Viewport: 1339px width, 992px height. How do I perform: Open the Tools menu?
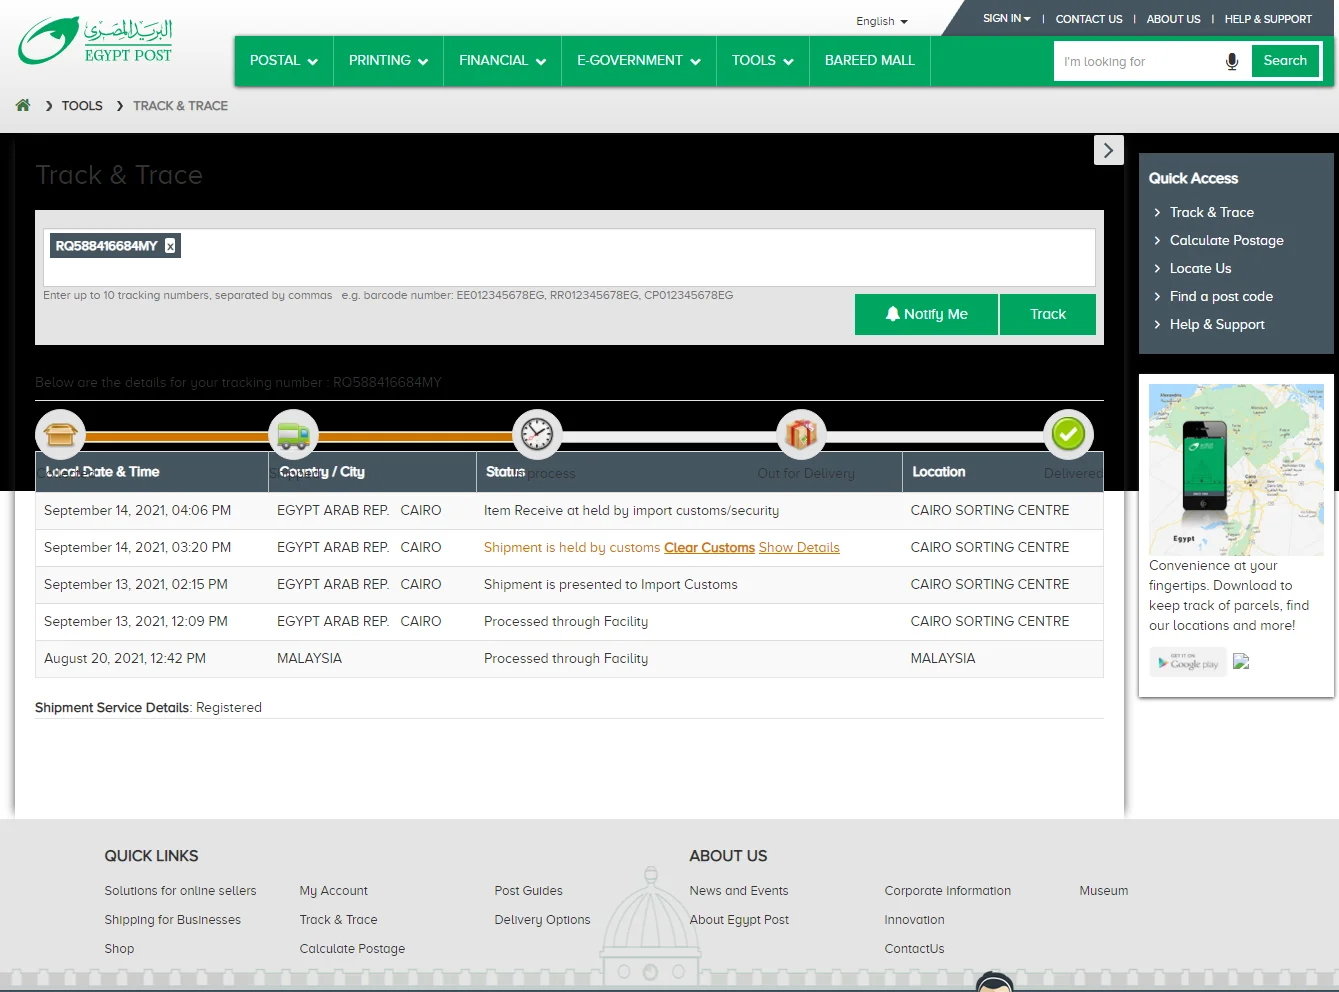[x=762, y=61]
